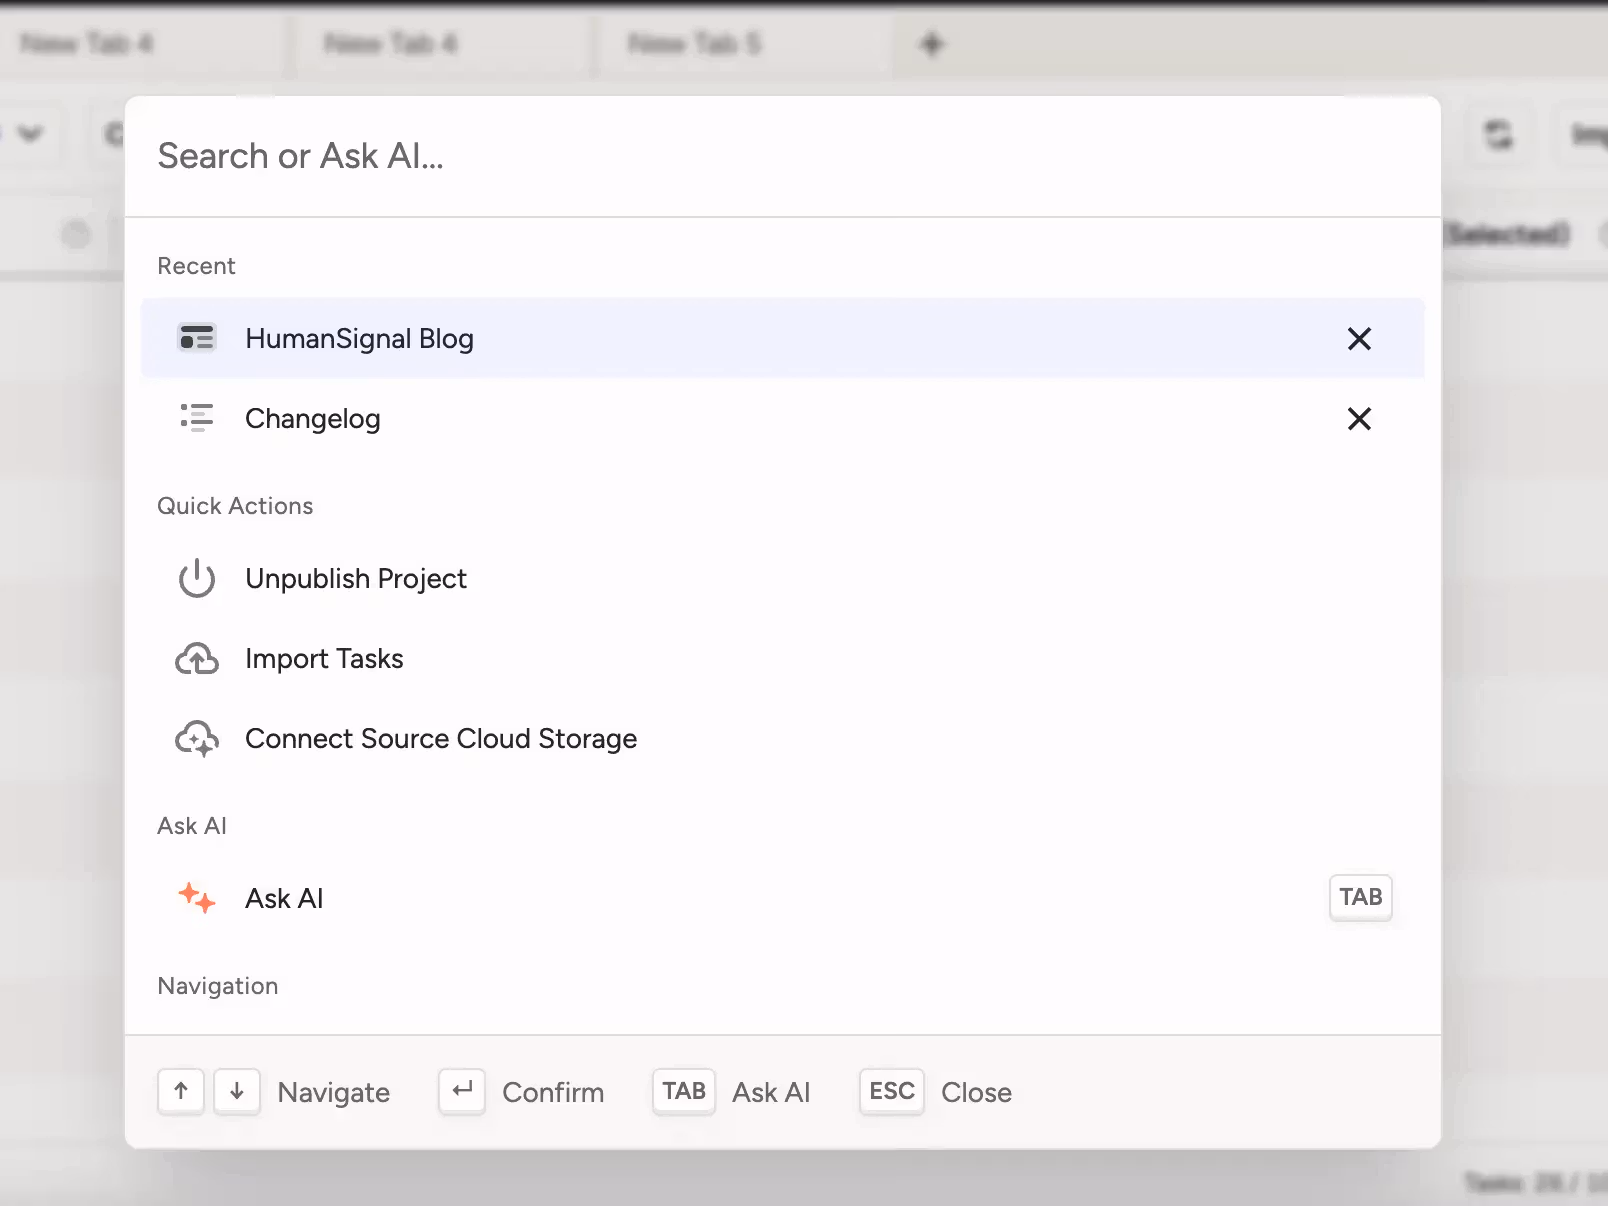1608x1206 pixels.
Task: Click the ESC Close control
Action: click(x=890, y=1092)
